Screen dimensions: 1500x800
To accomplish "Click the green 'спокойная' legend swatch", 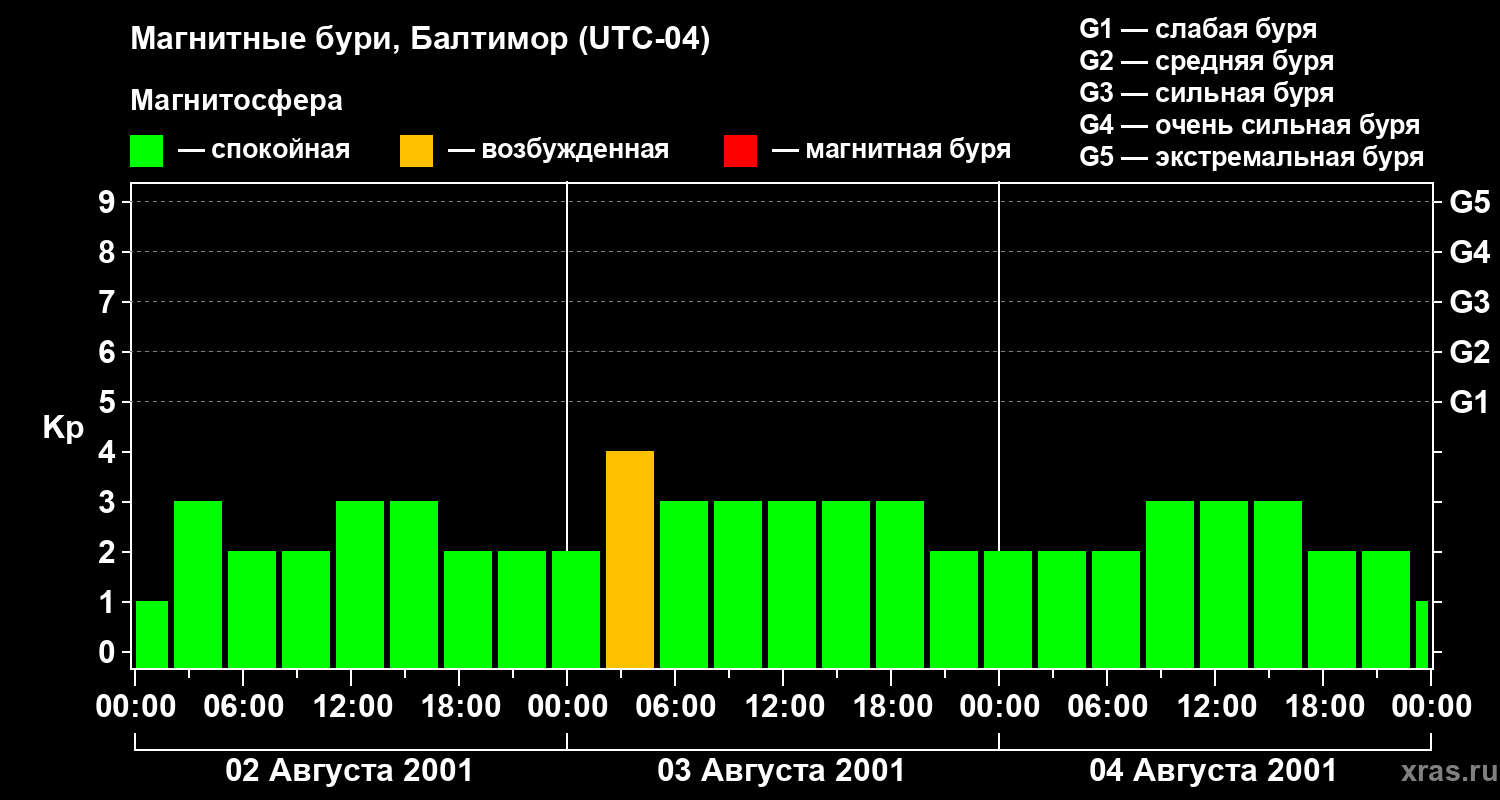I will click(146, 151).
